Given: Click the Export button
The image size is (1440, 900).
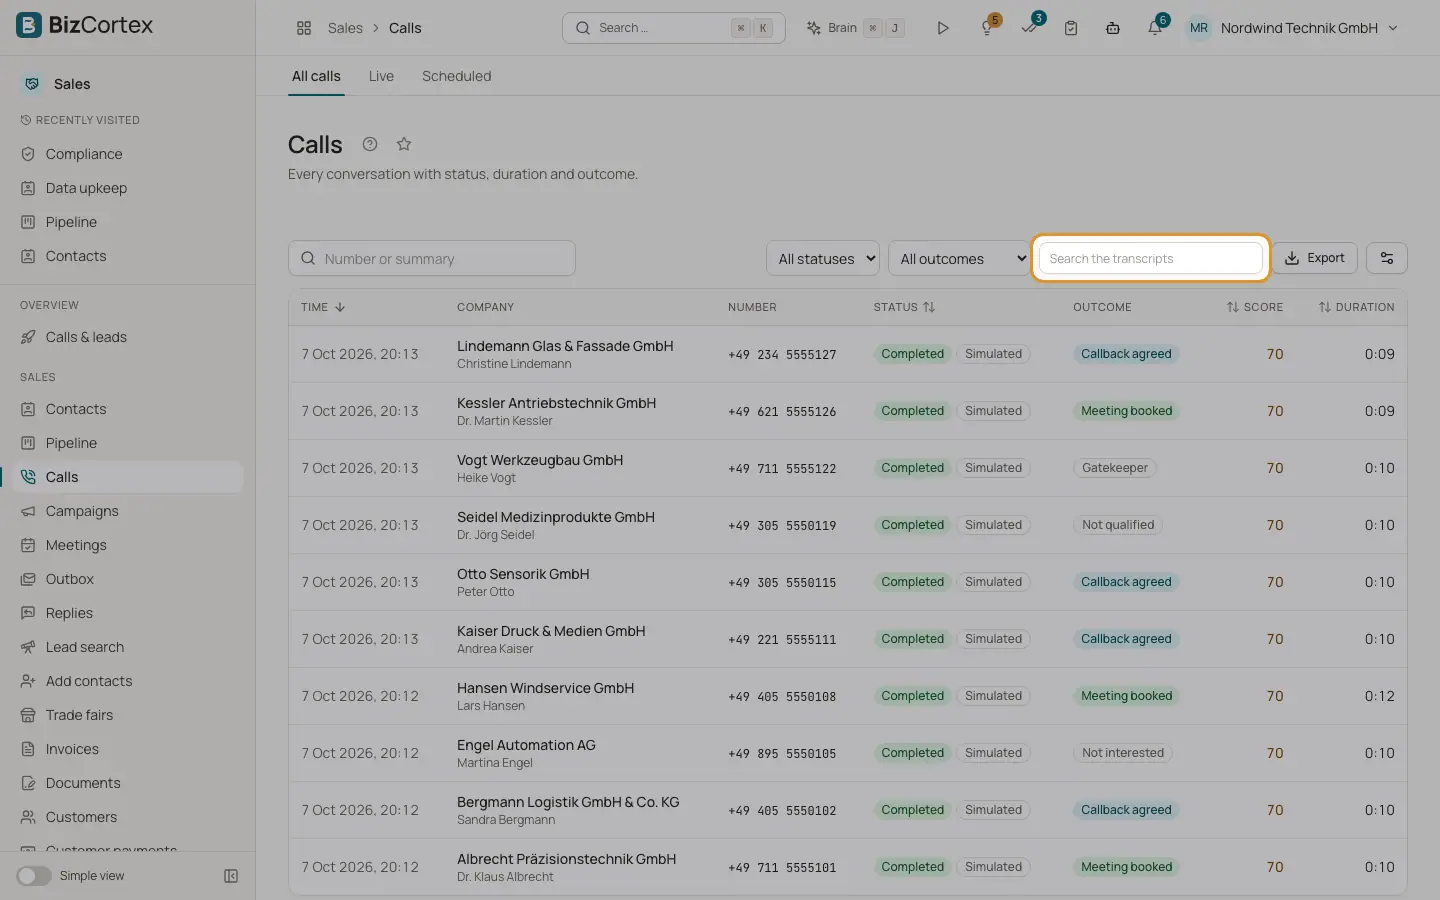Looking at the screenshot, I should [1315, 258].
